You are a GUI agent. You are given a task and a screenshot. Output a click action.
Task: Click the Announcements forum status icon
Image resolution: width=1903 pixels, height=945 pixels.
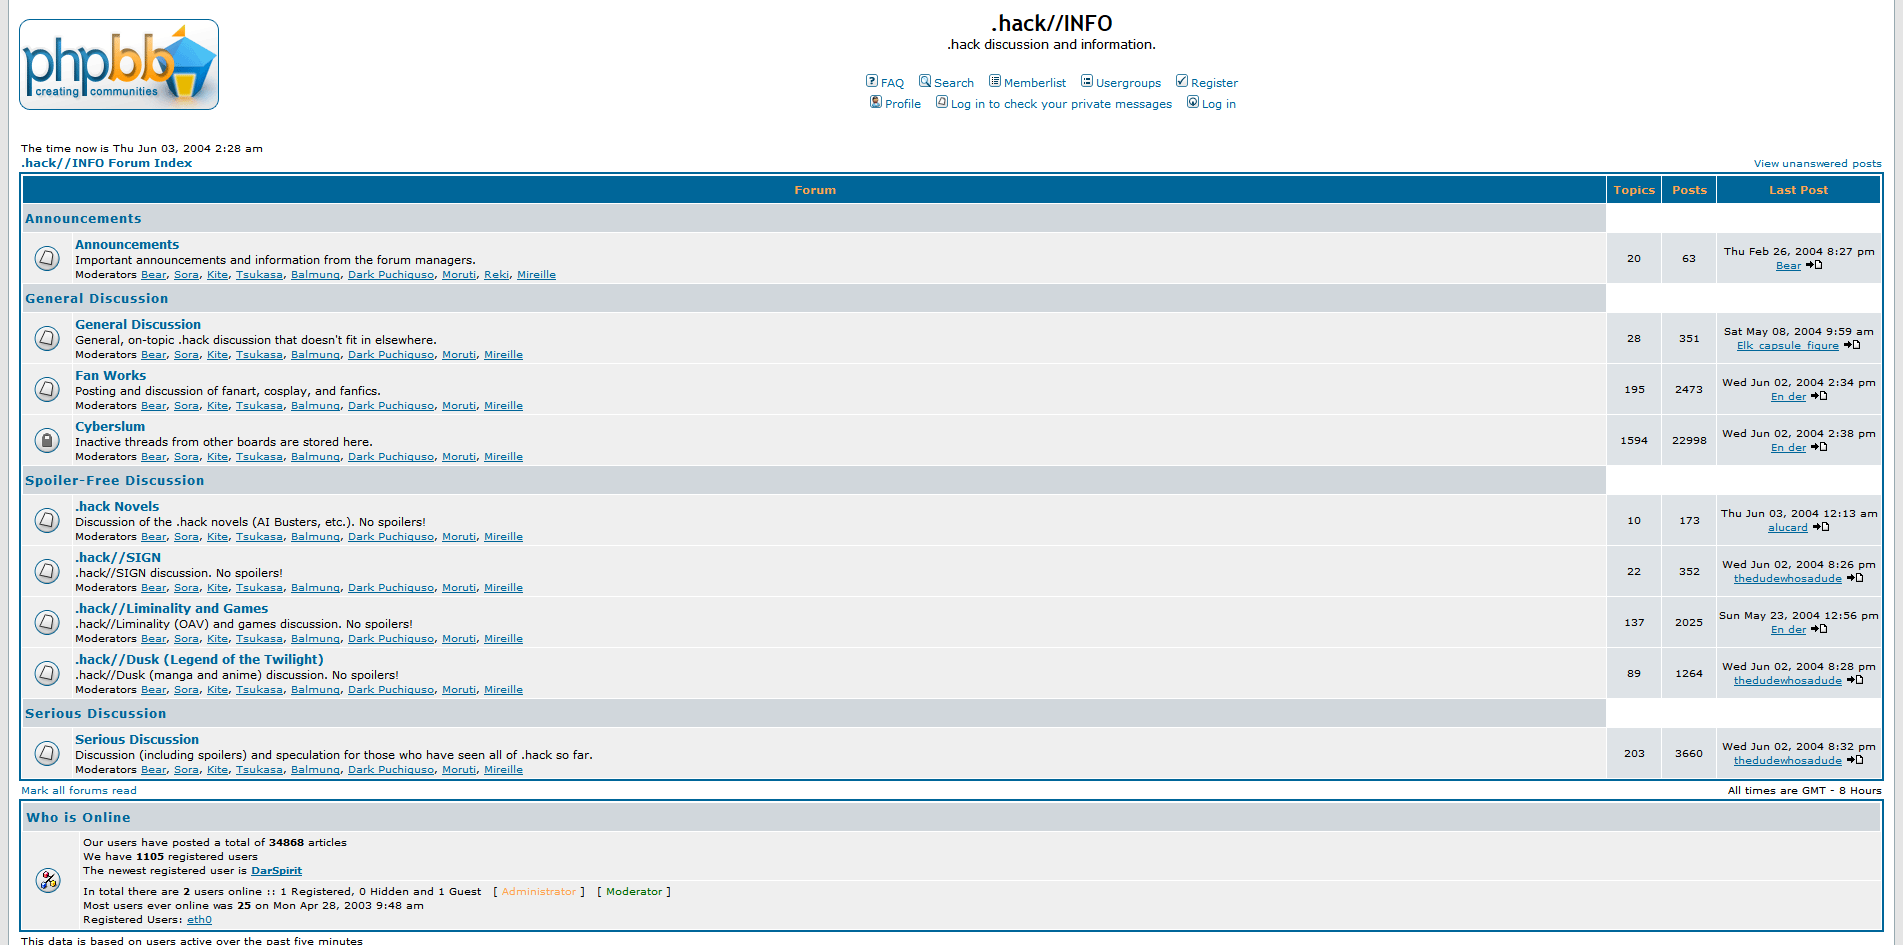[47, 259]
